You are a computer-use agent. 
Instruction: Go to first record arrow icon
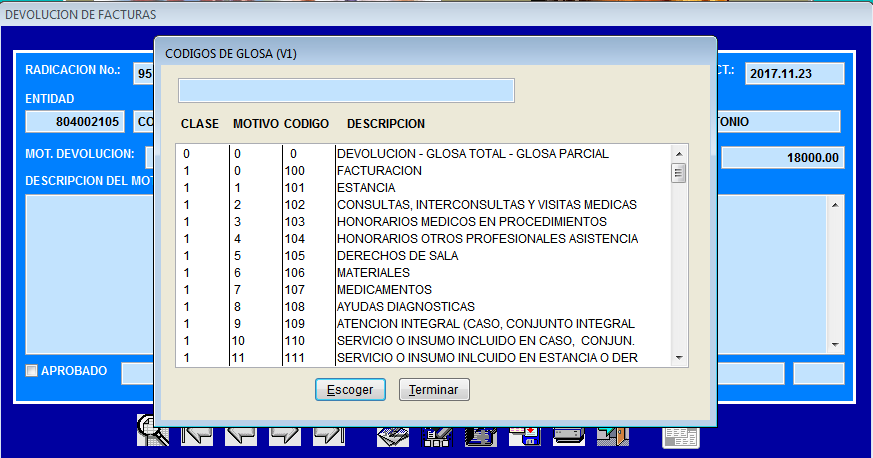click(x=197, y=436)
